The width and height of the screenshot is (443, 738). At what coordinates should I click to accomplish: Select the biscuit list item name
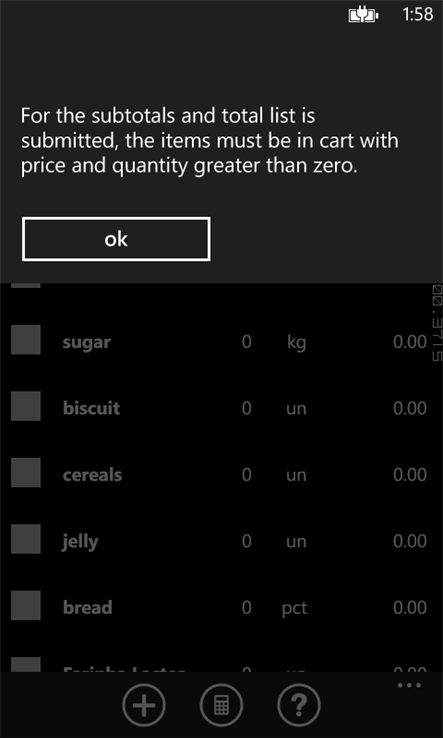click(91, 408)
